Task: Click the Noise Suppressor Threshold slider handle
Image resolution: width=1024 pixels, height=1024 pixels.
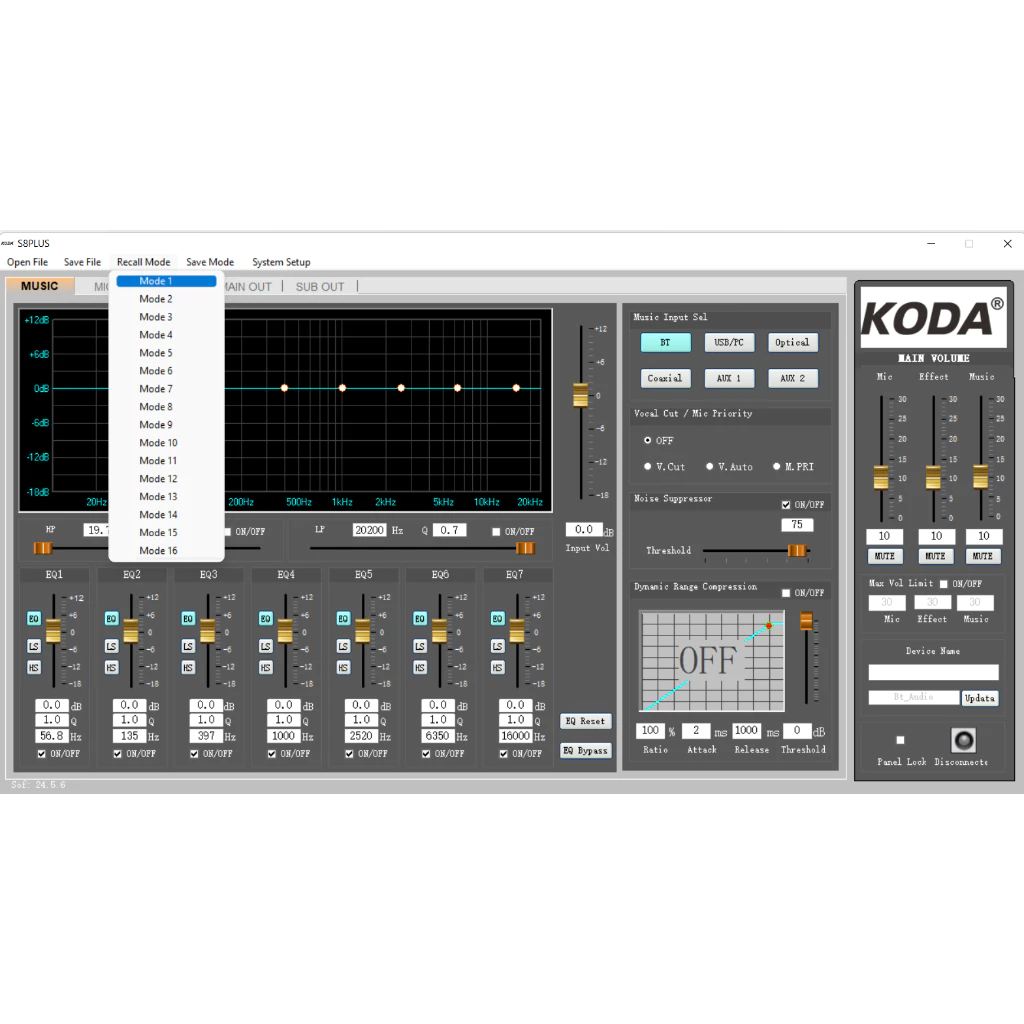Action: [x=796, y=550]
